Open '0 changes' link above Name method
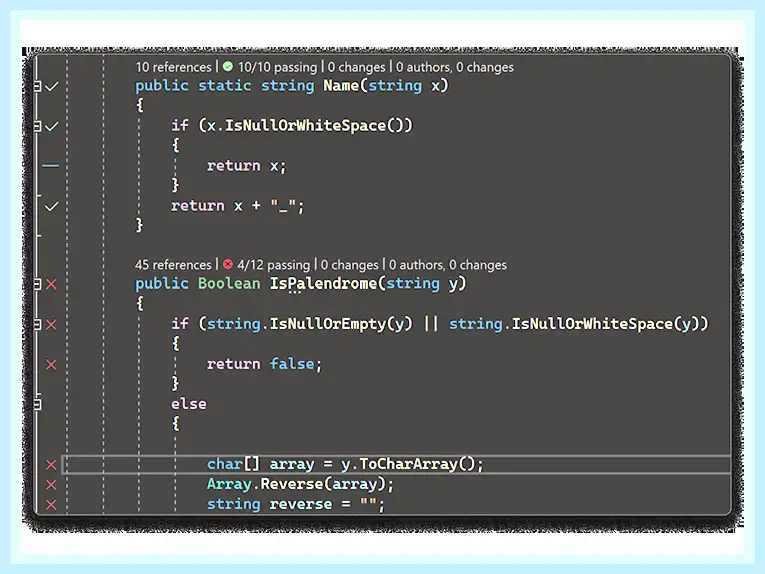 point(356,67)
